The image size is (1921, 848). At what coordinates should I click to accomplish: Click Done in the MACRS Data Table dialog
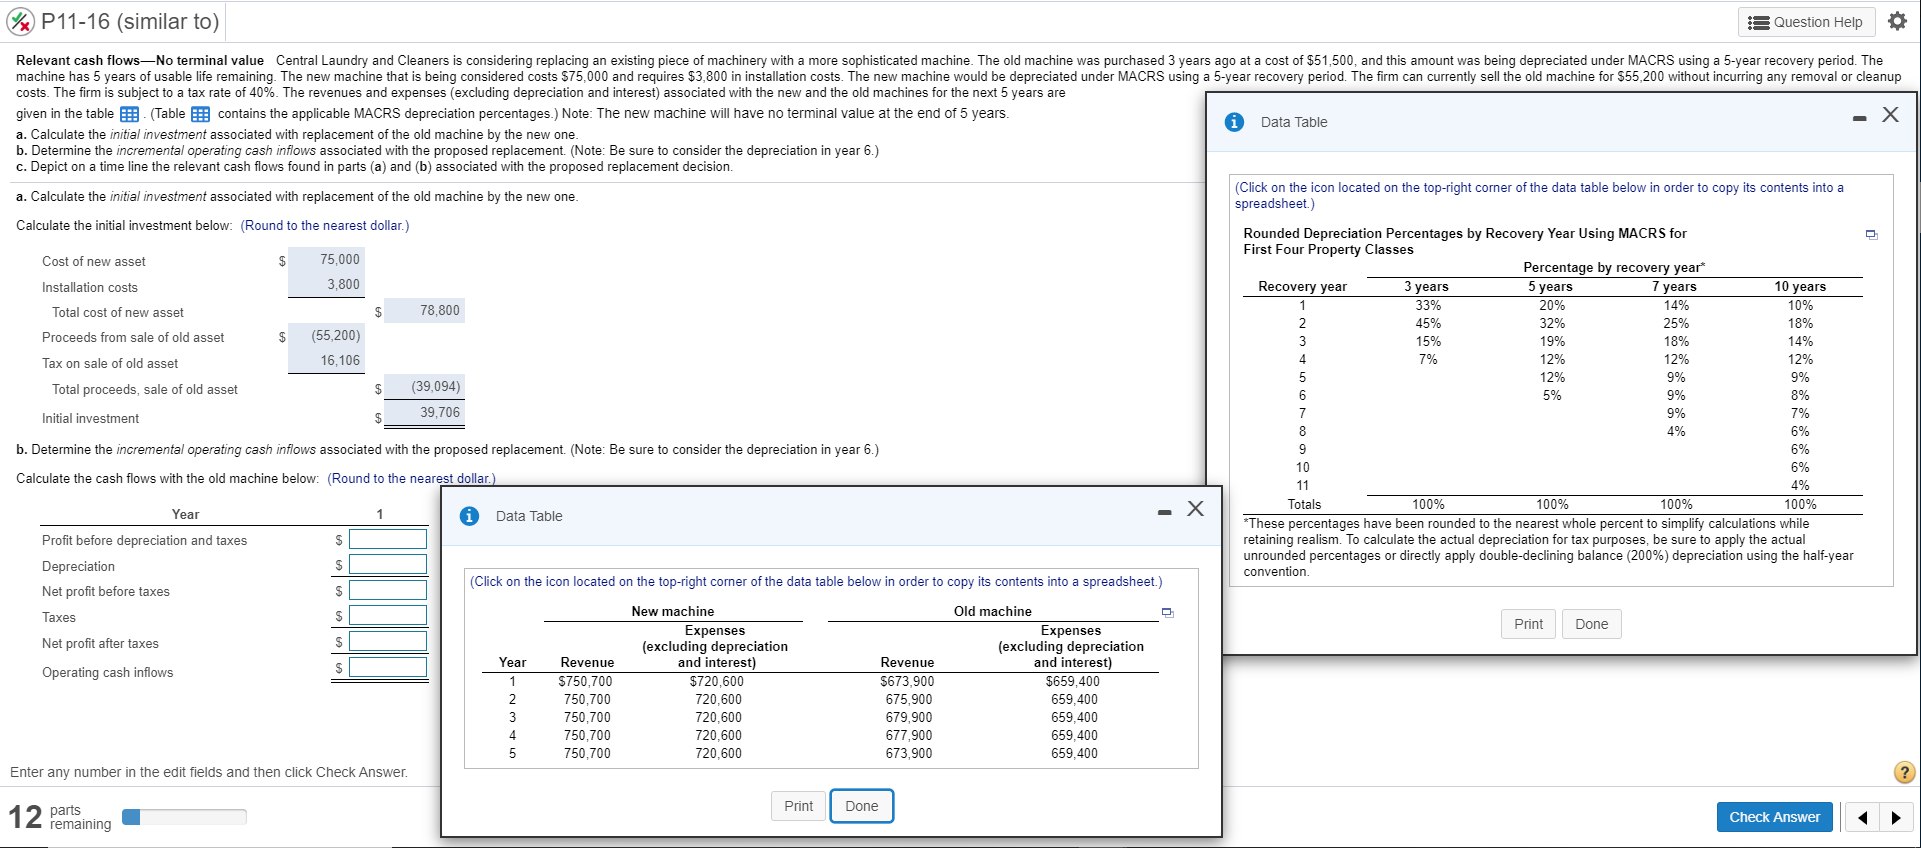pyautogui.click(x=1592, y=624)
